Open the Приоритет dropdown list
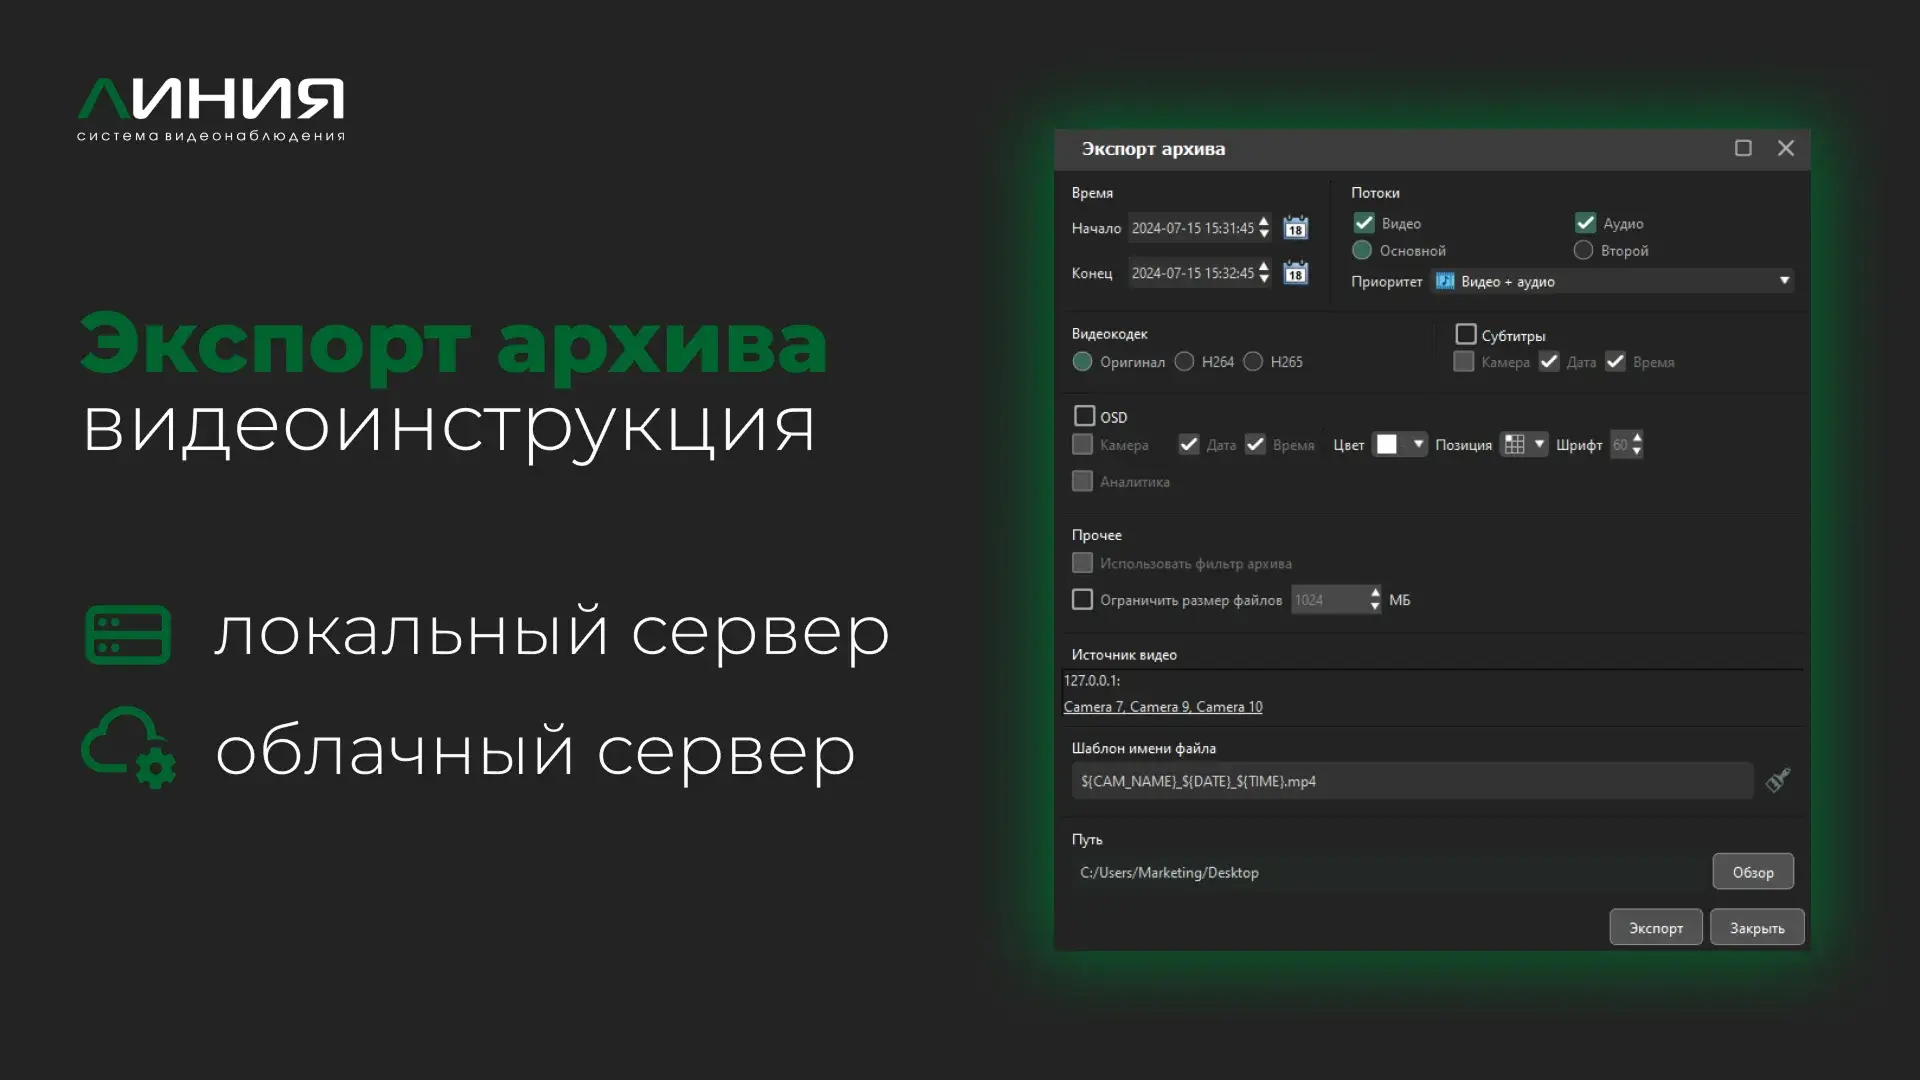This screenshot has width=1920, height=1080. click(1784, 281)
